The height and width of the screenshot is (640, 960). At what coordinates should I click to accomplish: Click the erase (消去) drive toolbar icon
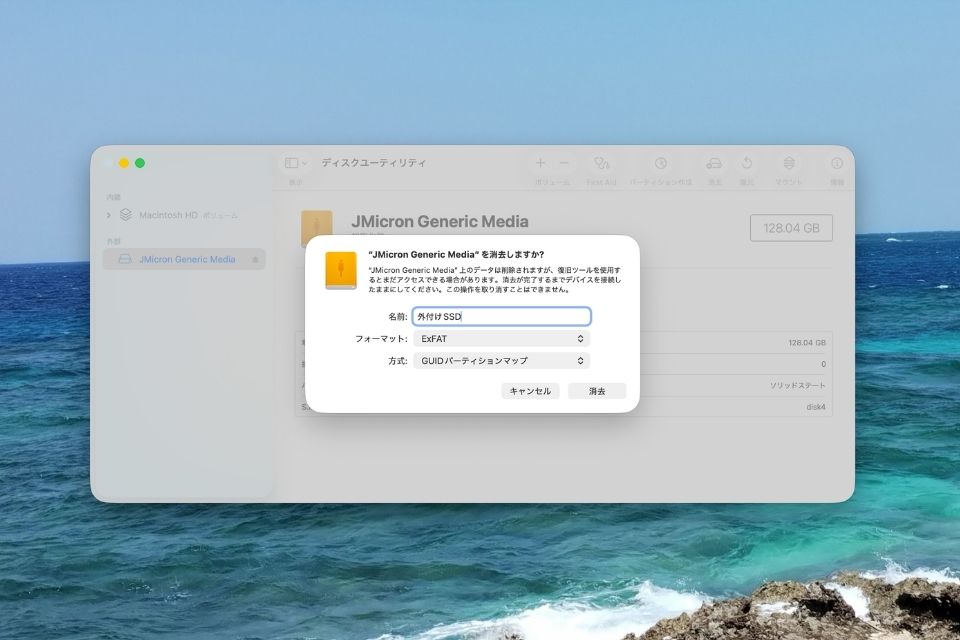pyautogui.click(x=714, y=163)
